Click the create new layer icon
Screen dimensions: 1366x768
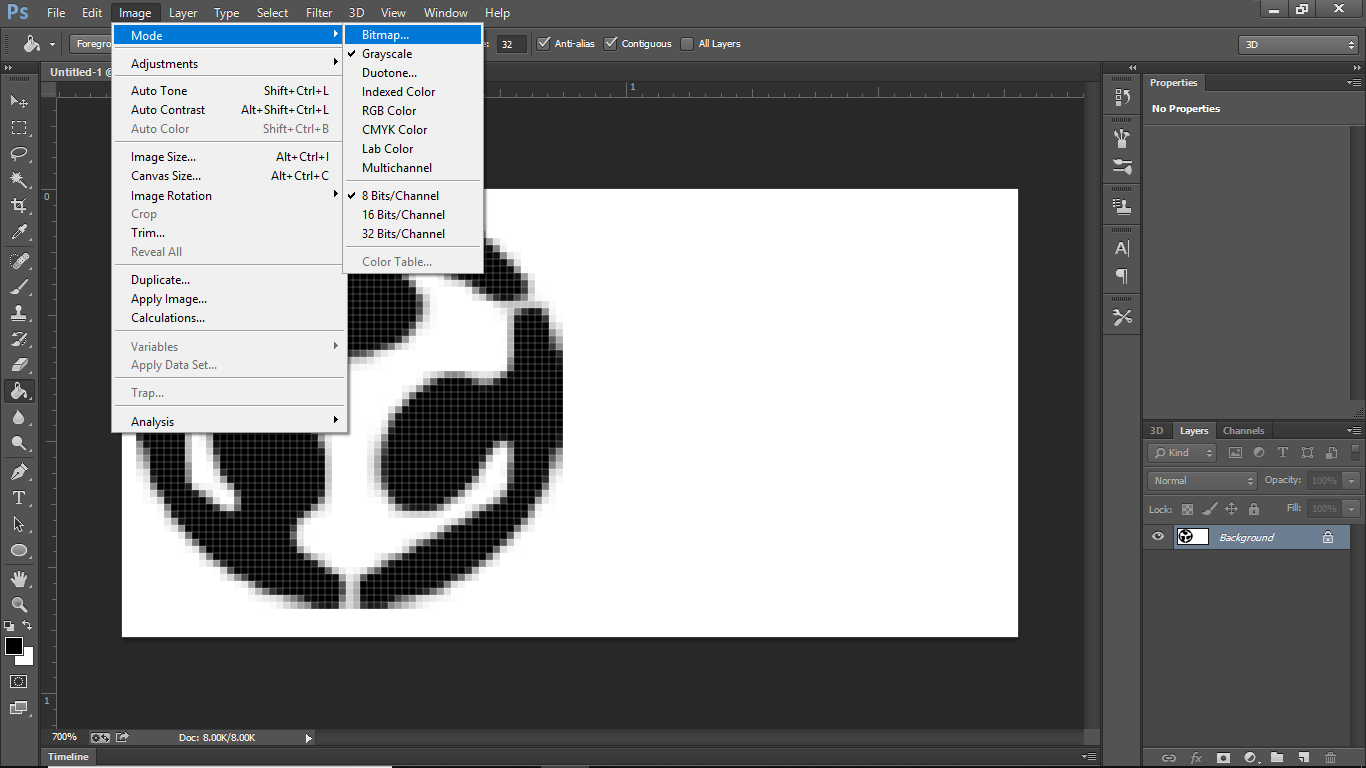coord(1303,758)
